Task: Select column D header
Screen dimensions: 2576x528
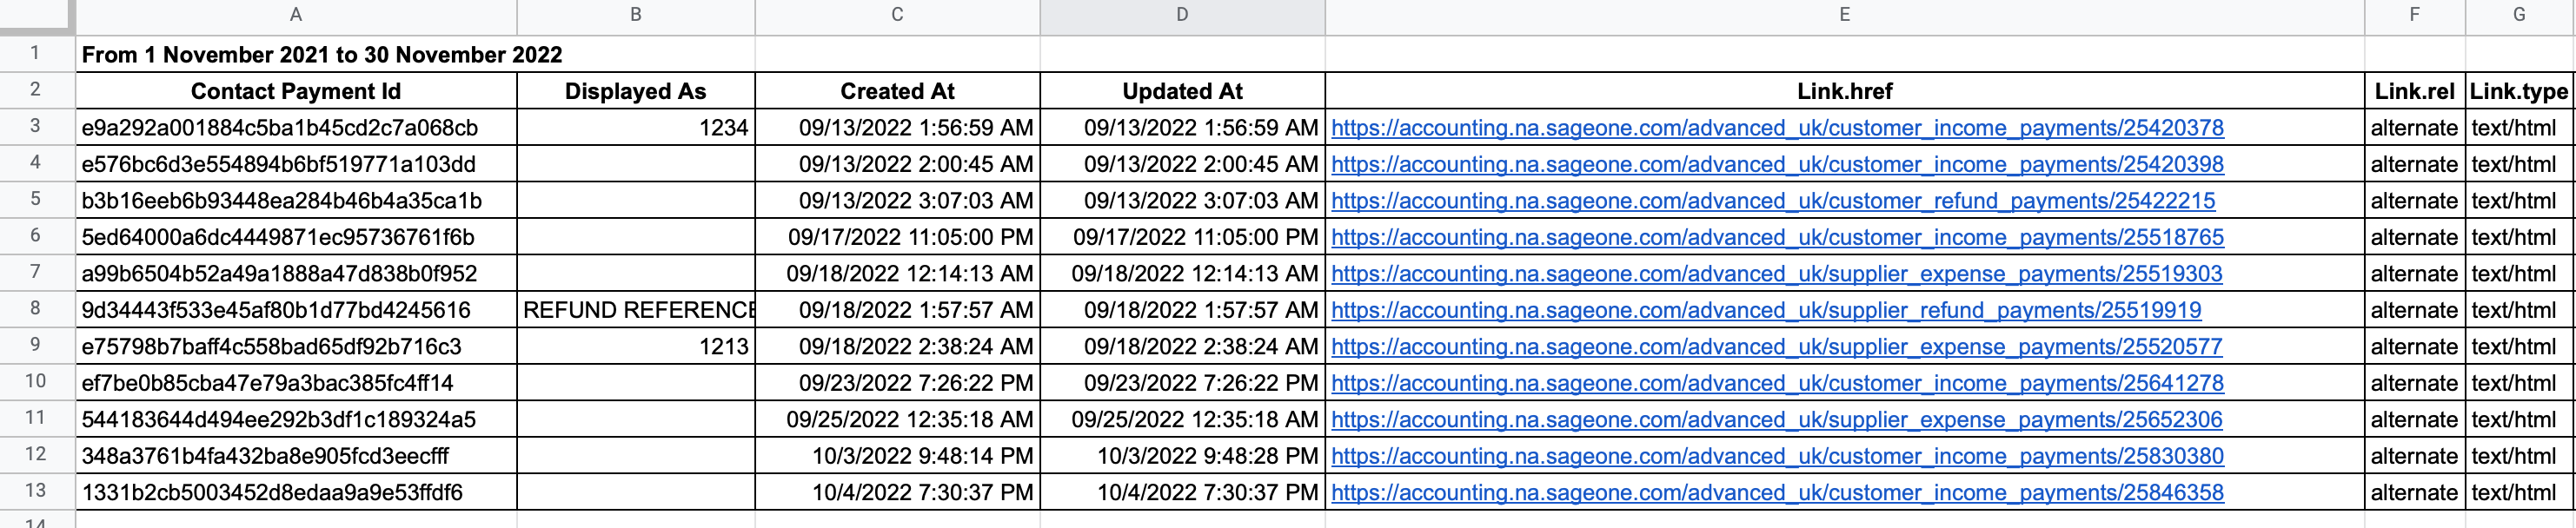Action: [x=1182, y=15]
